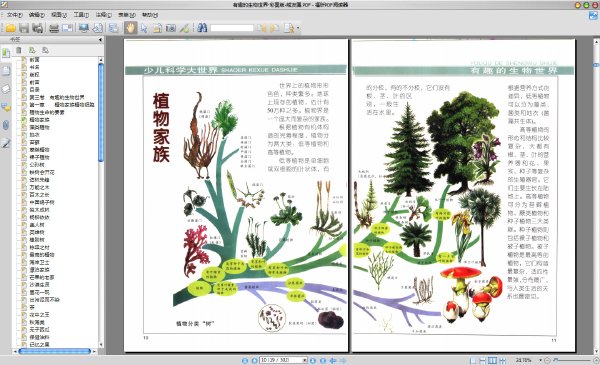Screen dimensions: 600x365
Task: Select the facing two-page layout
Action: [492, 360]
